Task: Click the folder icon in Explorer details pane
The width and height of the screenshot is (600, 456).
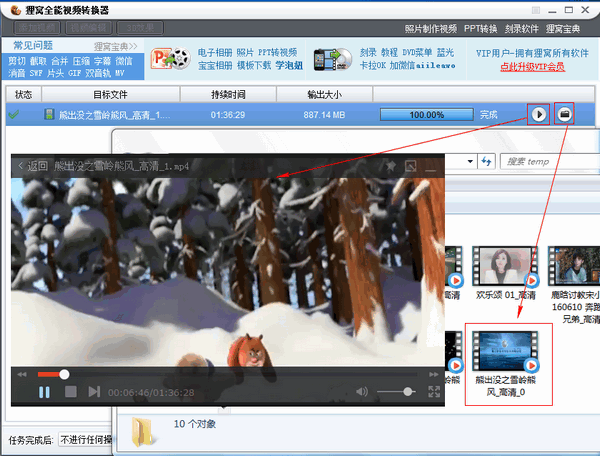Action: click(x=142, y=432)
